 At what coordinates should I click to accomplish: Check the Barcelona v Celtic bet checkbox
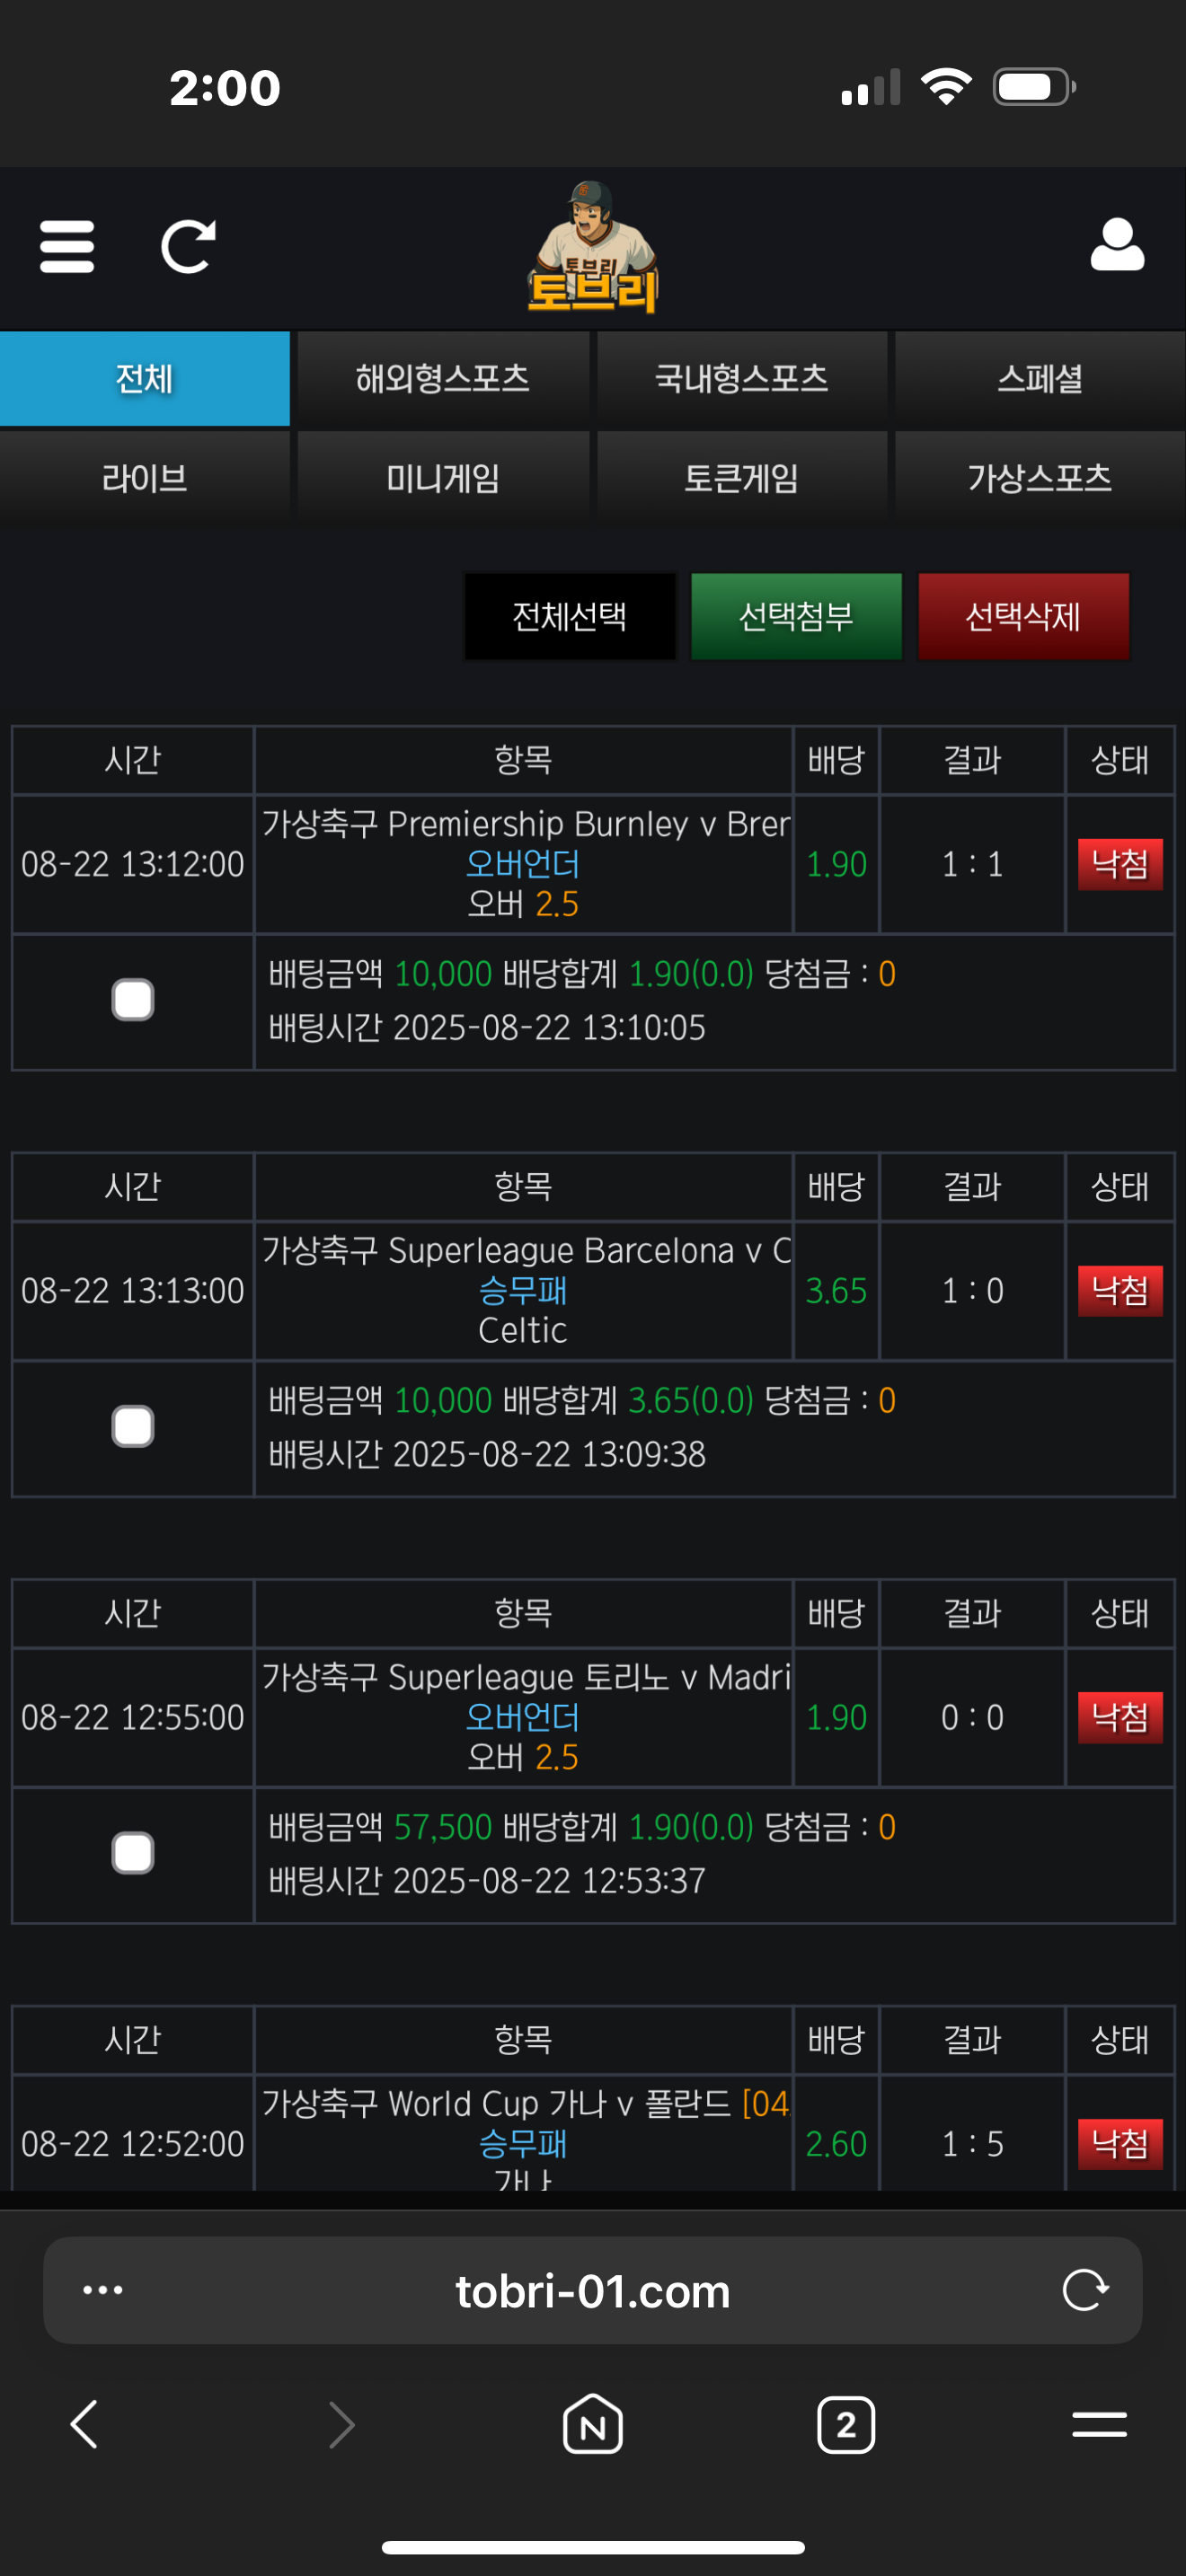pyautogui.click(x=133, y=1427)
